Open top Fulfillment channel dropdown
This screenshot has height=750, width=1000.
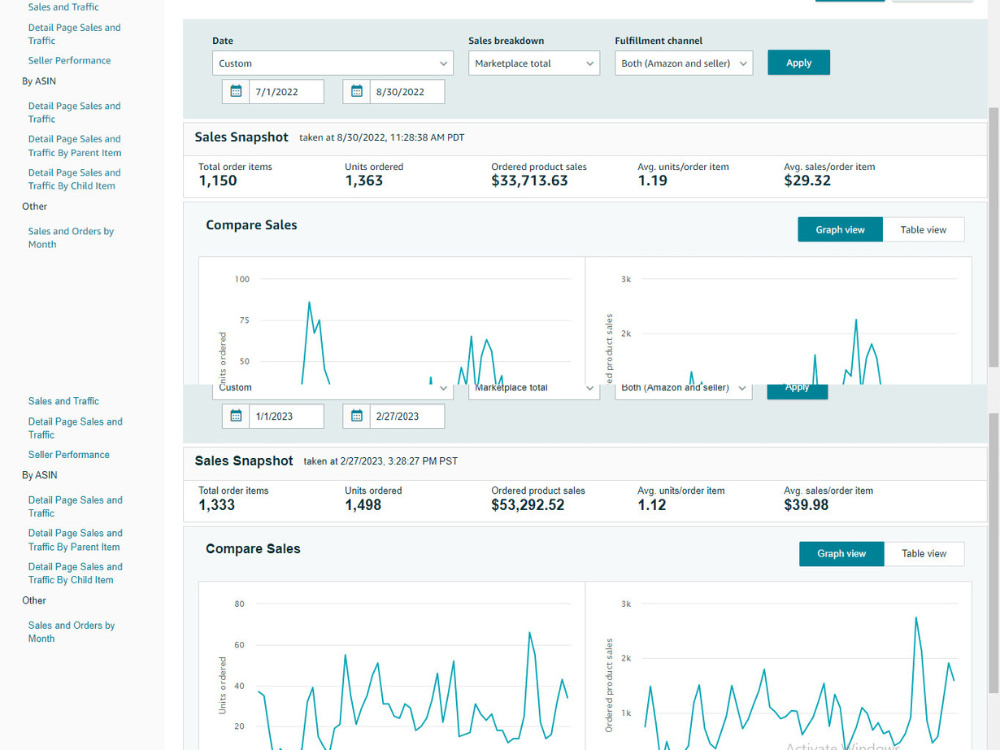click(x=684, y=63)
